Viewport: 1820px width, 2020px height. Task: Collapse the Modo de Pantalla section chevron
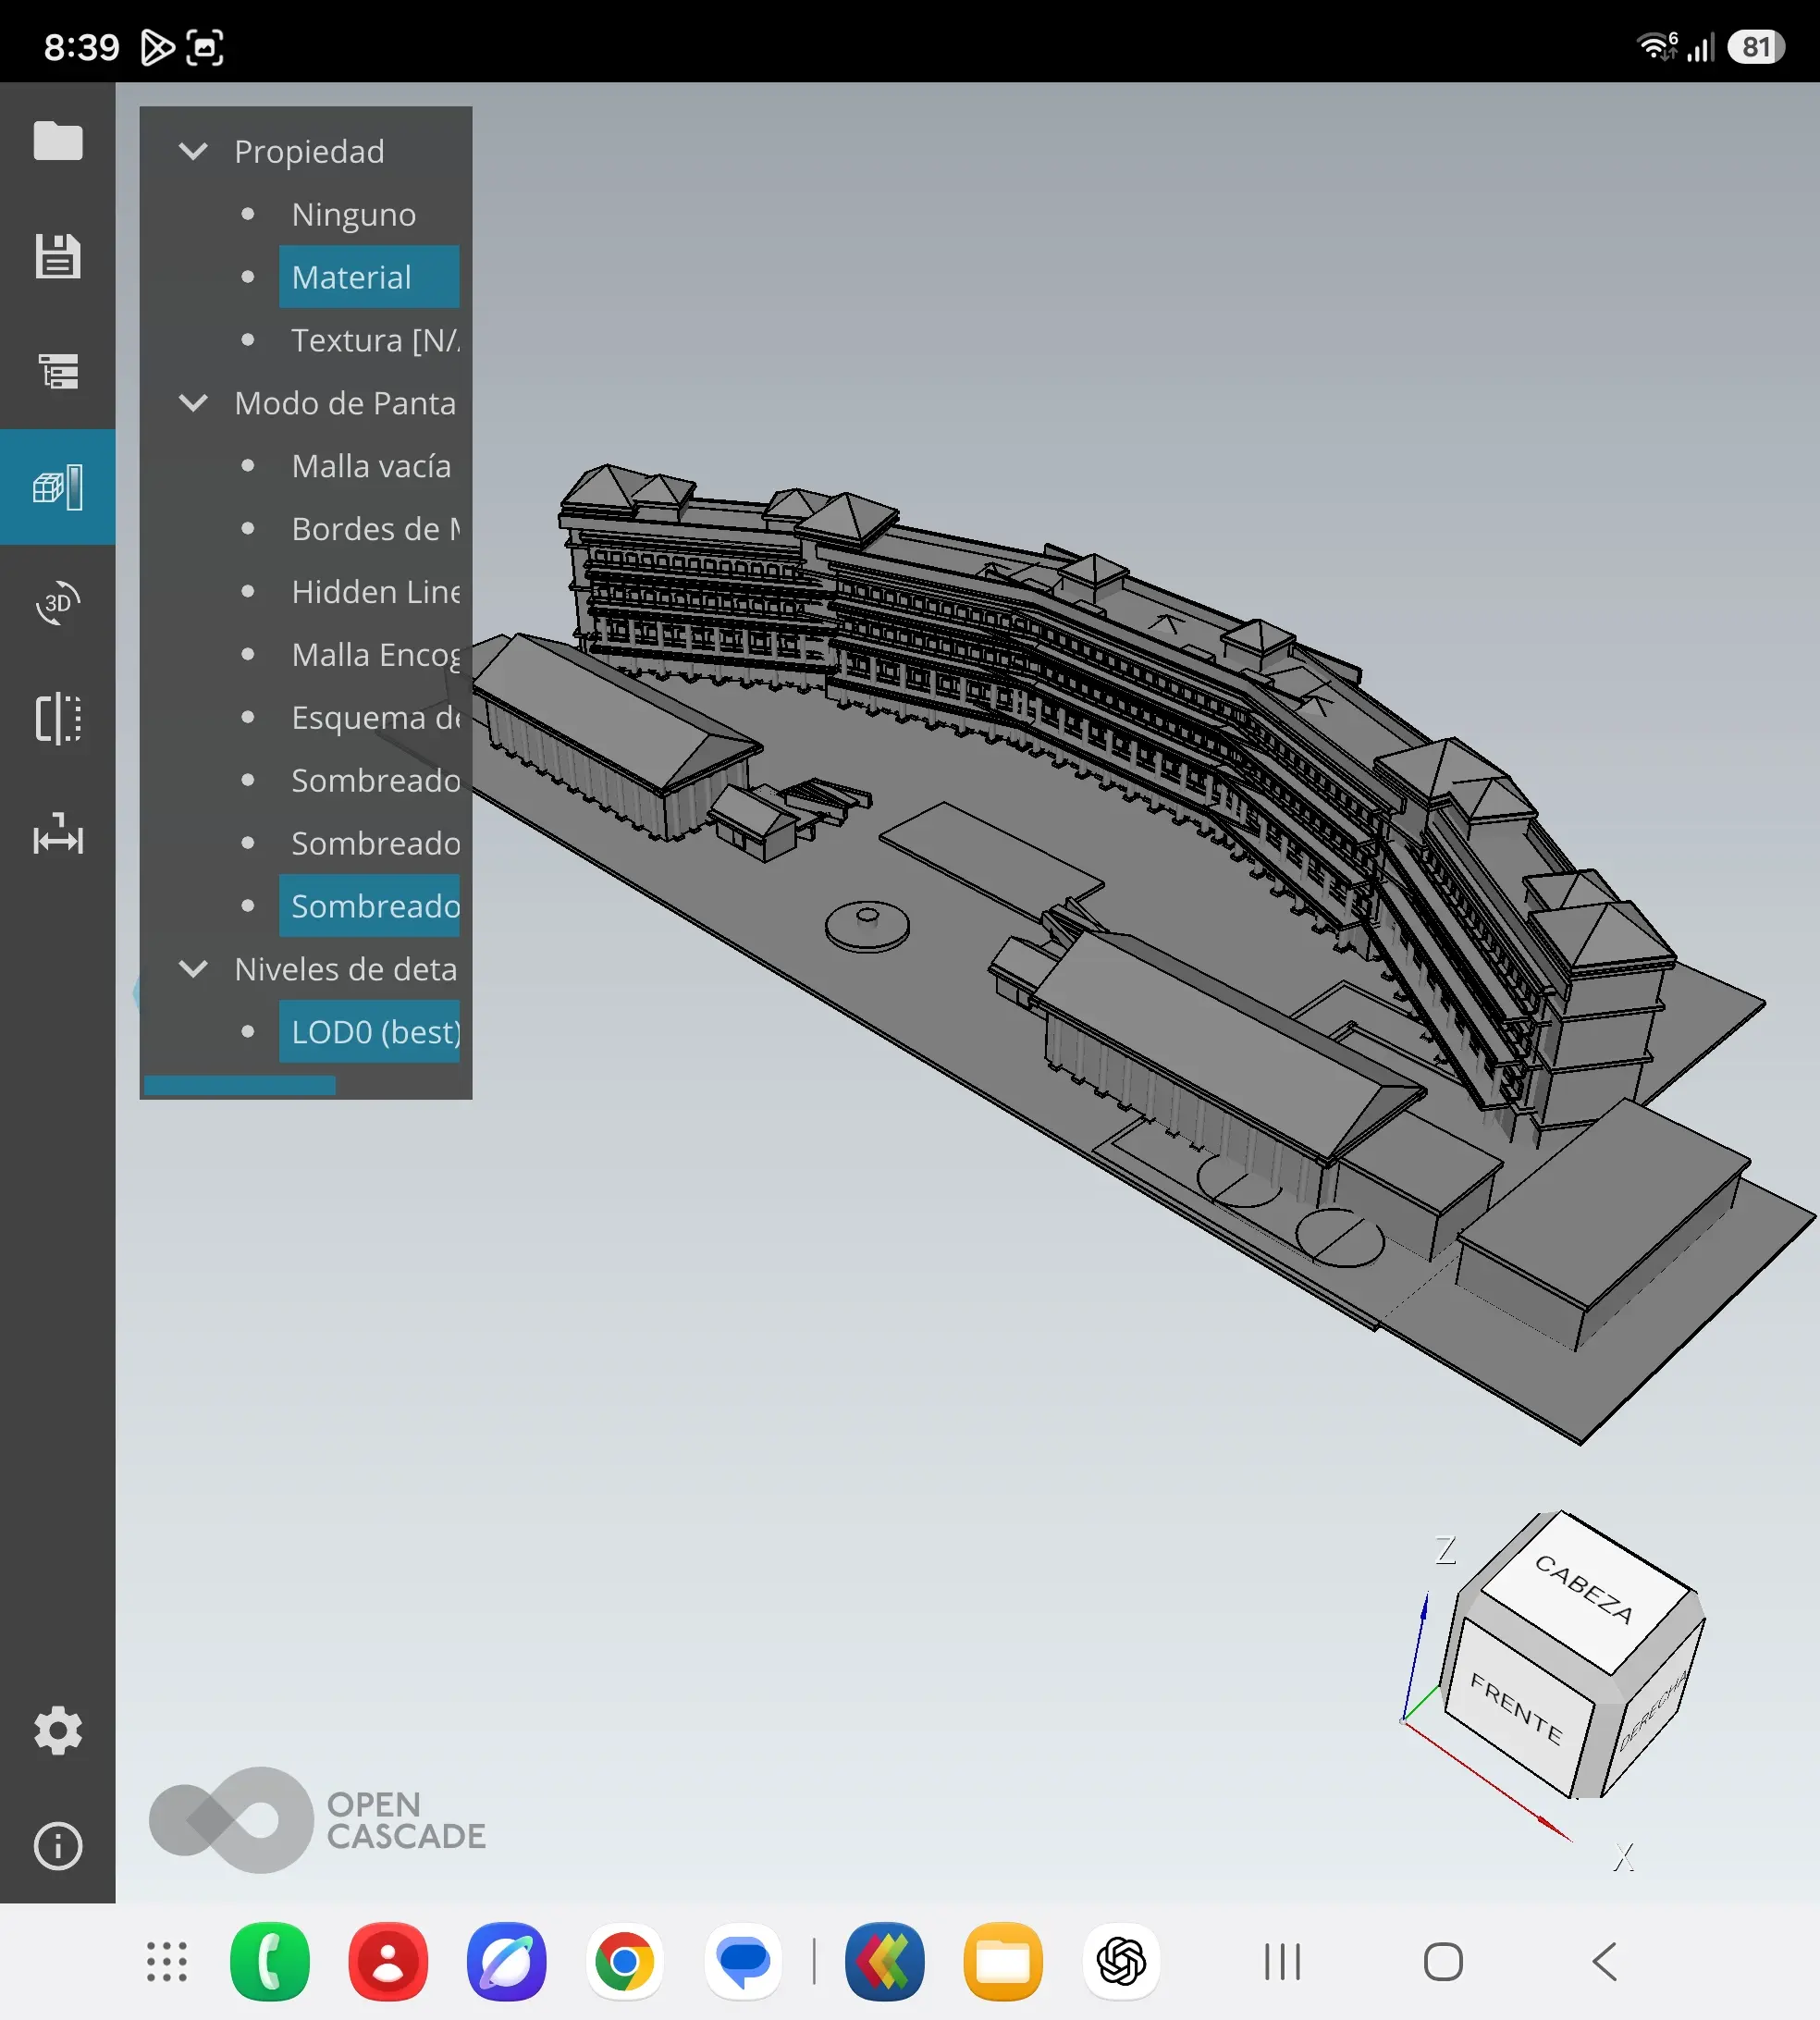point(193,403)
